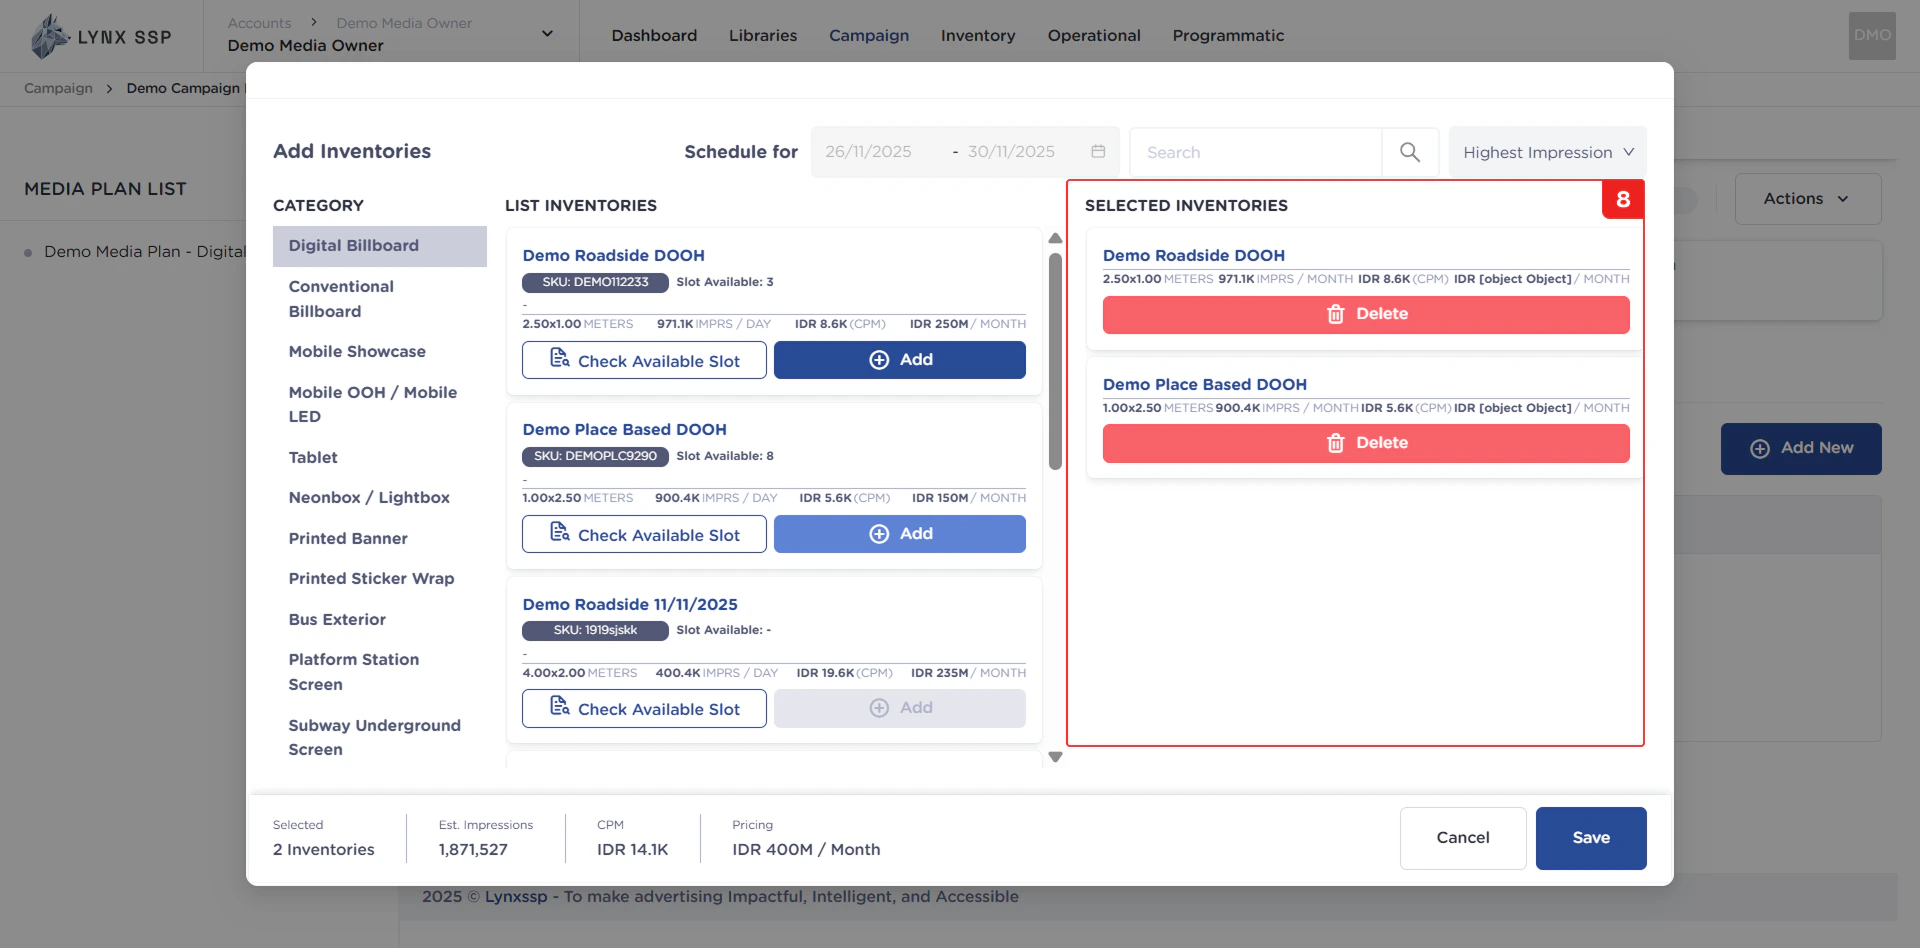
Task: Click the Lynx SSP logo
Action: click(100, 37)
